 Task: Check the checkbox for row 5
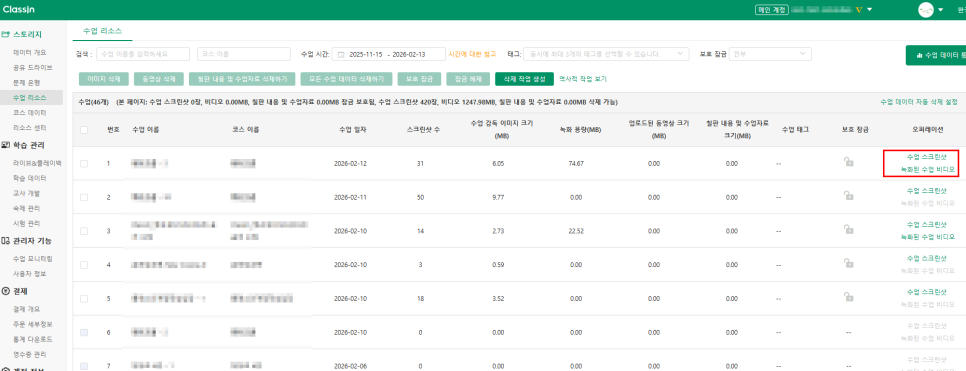click(x=84, y=298)
